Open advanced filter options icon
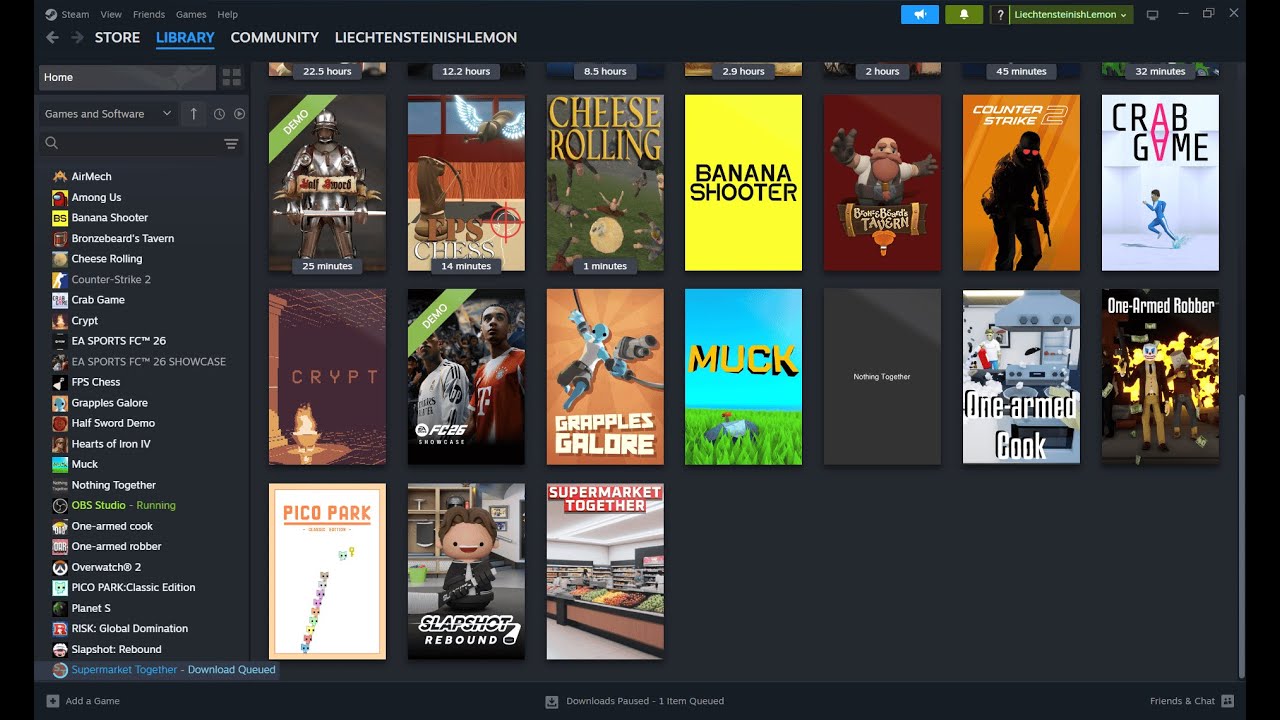Screen dimensions: 1280x720 click(231, 144)
